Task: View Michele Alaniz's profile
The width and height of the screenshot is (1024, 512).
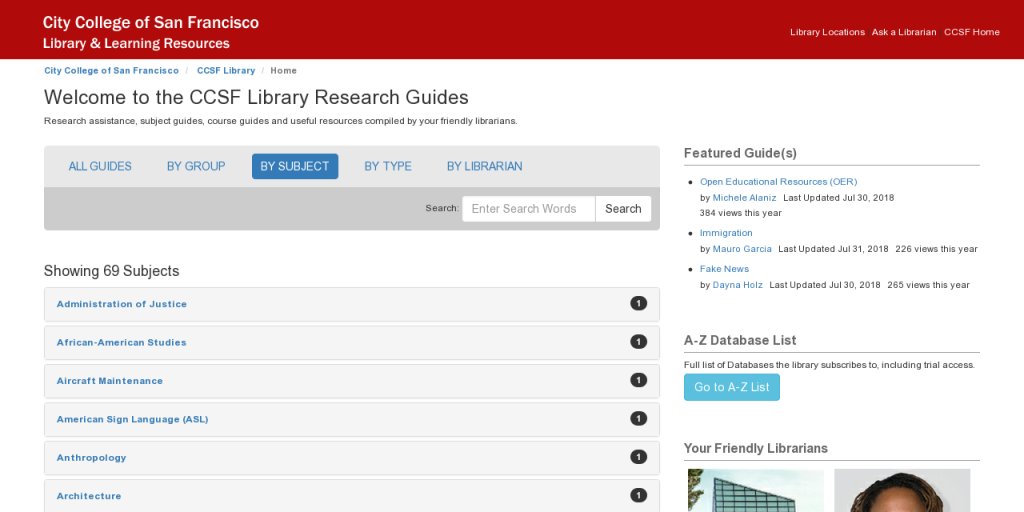Action: point(744,198)
